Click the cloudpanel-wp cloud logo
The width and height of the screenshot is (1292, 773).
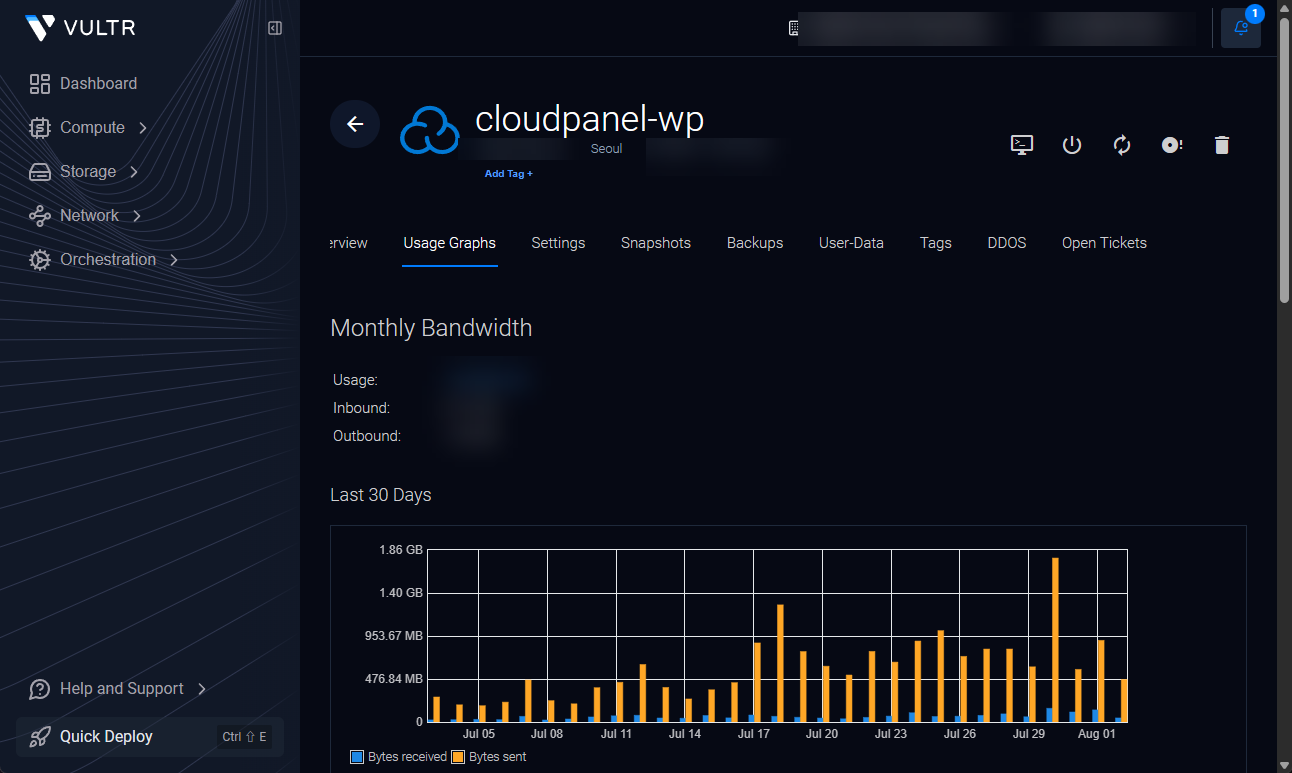[429, 131]
